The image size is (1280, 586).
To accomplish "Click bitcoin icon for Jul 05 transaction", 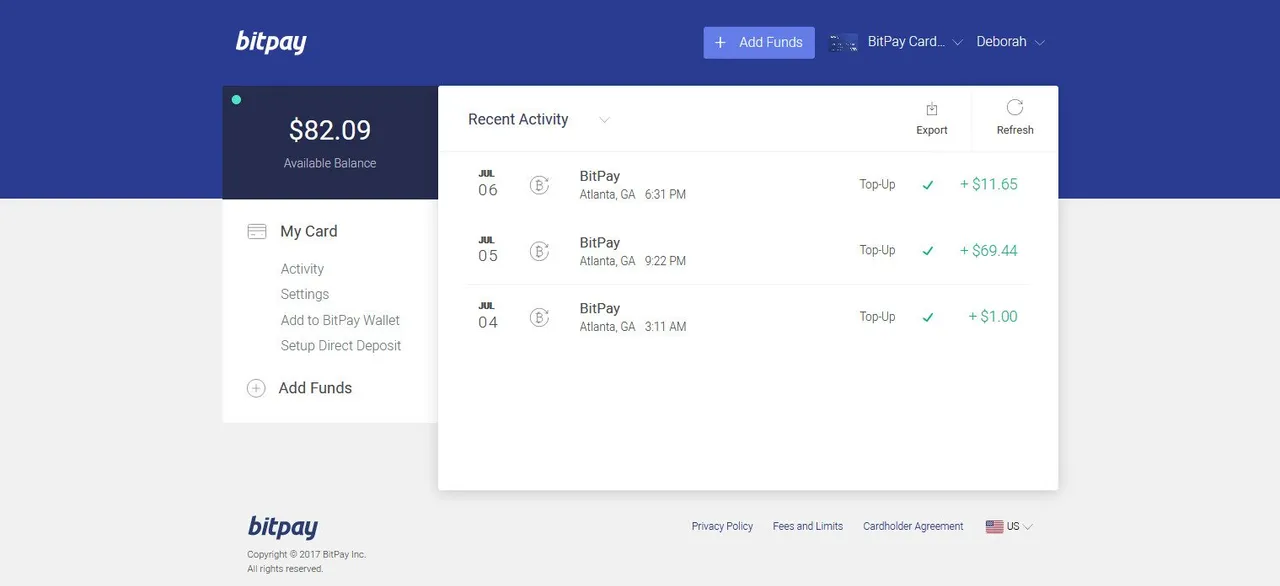I will pyautogui.click(x=539, y=251).
